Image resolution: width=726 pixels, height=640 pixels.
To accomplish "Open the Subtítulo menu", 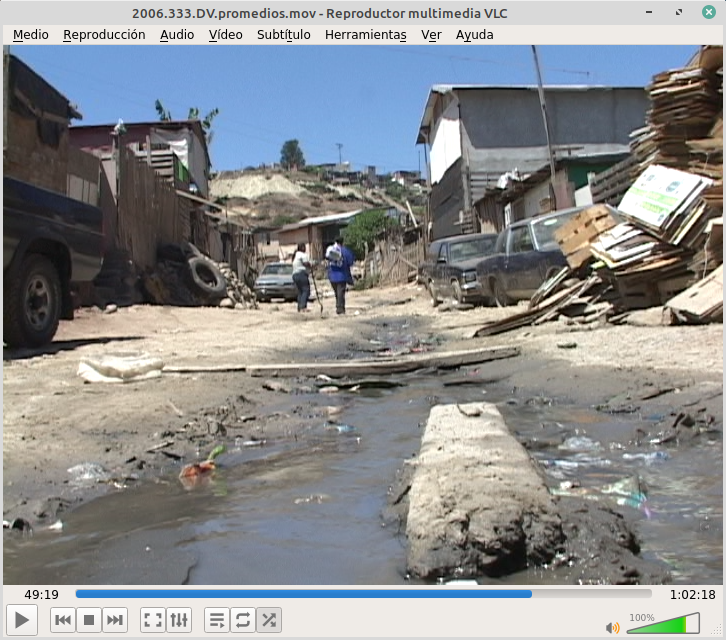I will [283, 35].
